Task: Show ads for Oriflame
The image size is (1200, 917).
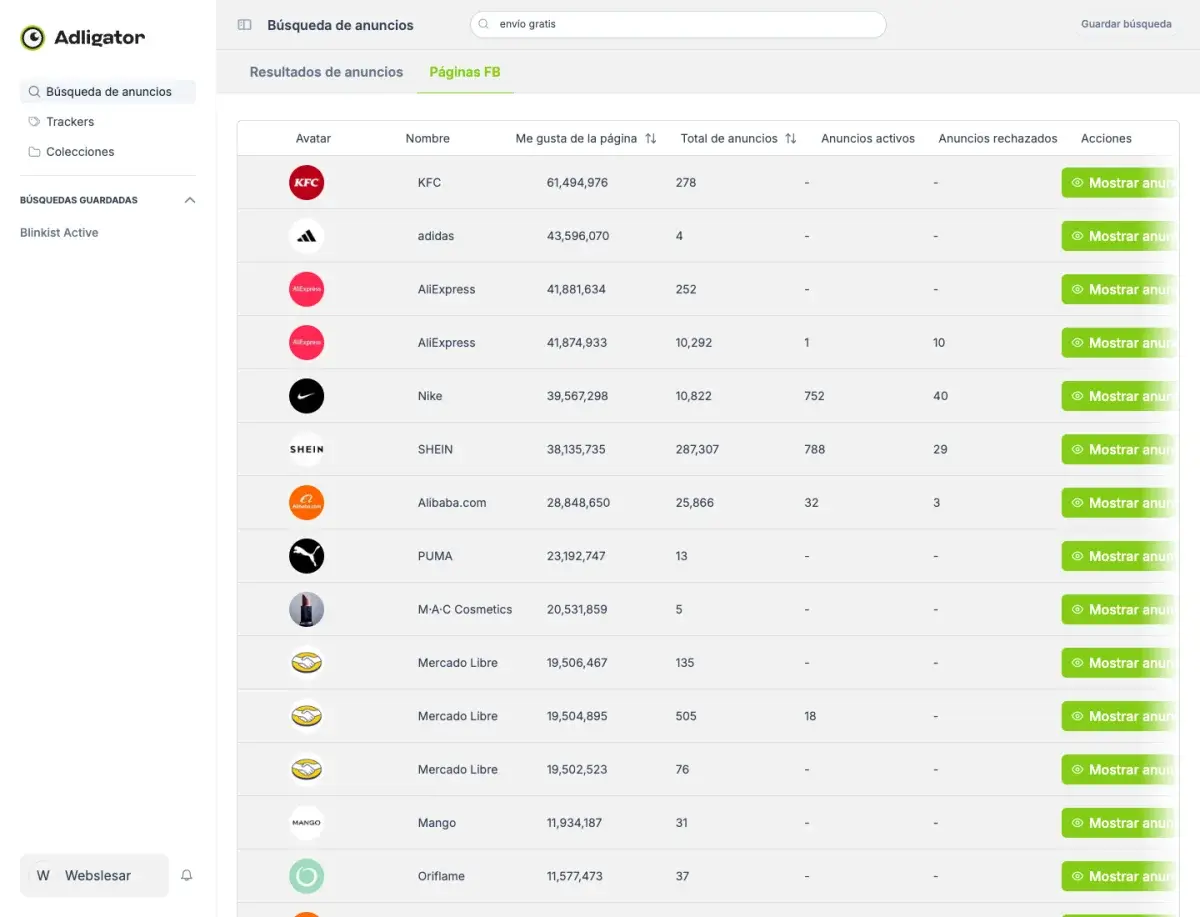Action: [x=1118, y=876]
